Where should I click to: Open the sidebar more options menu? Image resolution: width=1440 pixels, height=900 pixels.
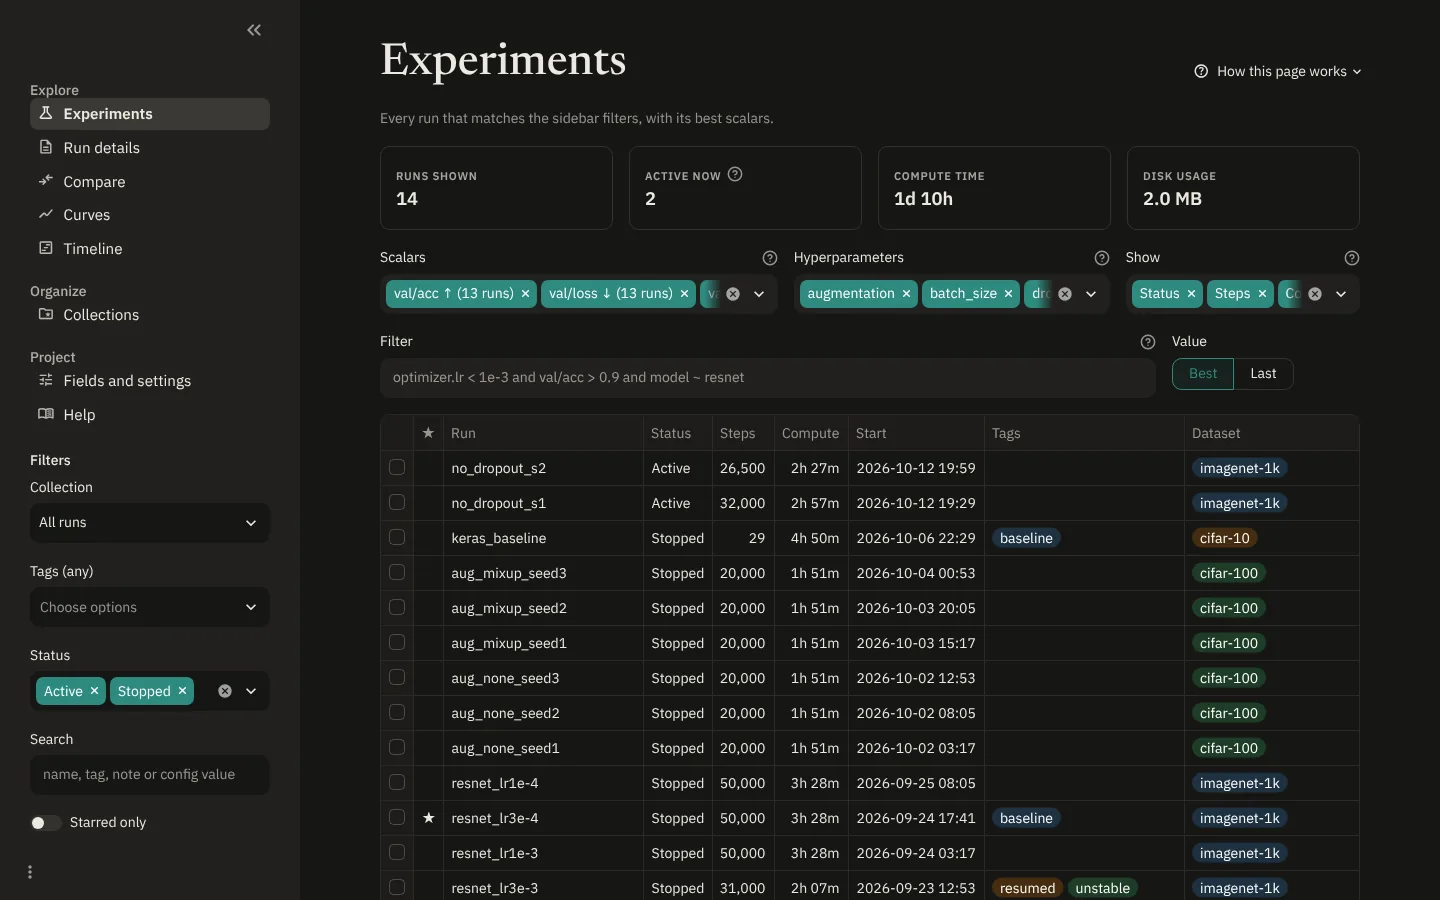coord(30,872)
